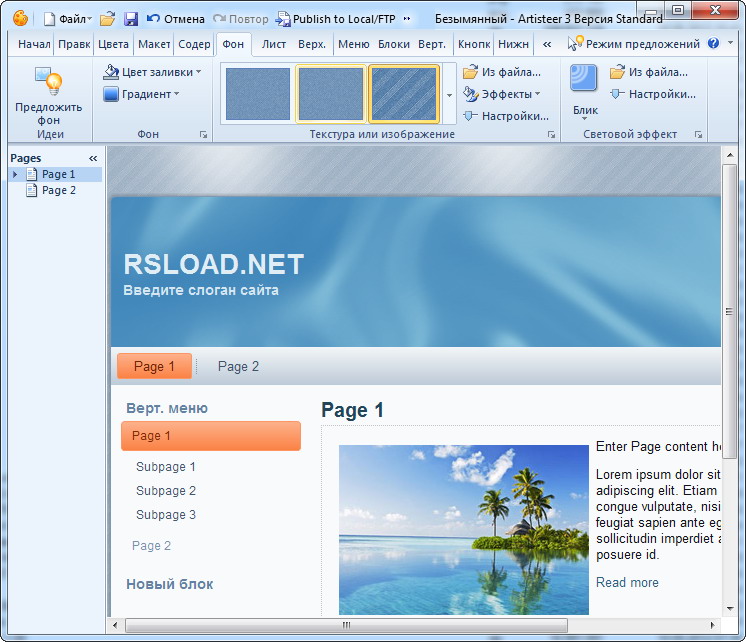Open the Блоки ribbon tab

coord(394,44)
